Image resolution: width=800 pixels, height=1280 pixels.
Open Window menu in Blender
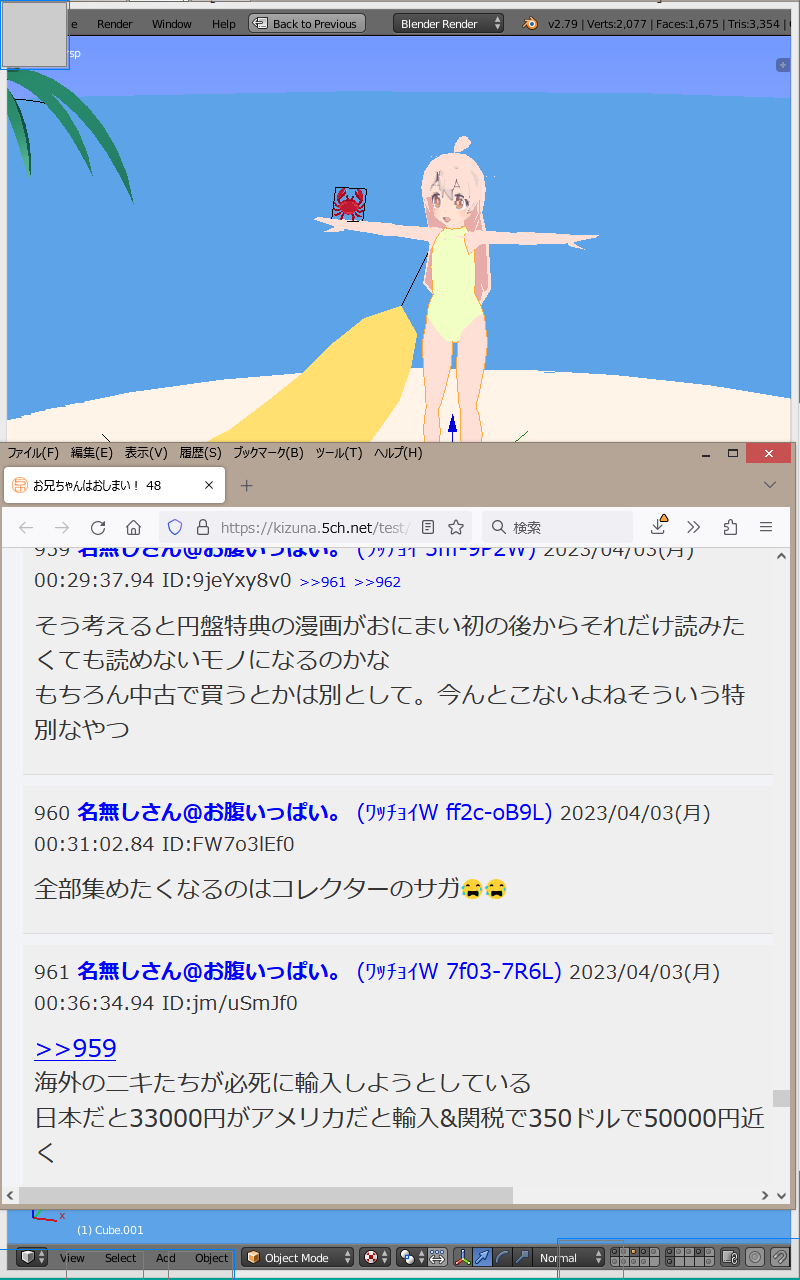coord(171,23)
